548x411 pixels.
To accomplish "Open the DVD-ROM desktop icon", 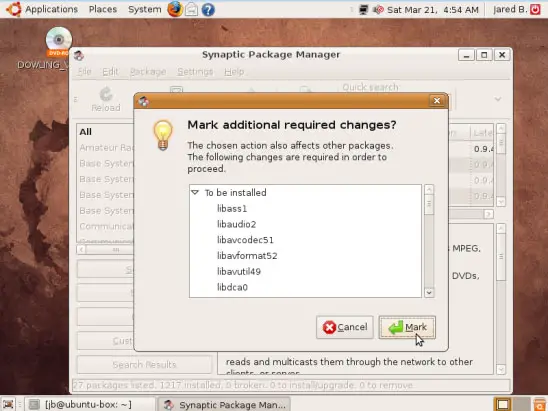I will point(59,42).
